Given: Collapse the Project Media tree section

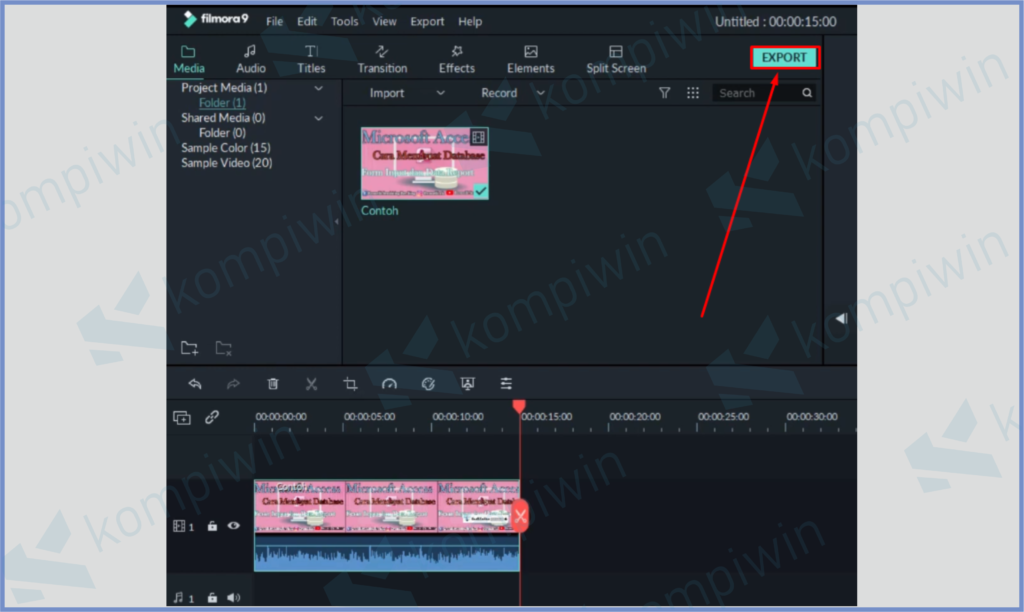Looking at the screenshot, I should 319,88.
